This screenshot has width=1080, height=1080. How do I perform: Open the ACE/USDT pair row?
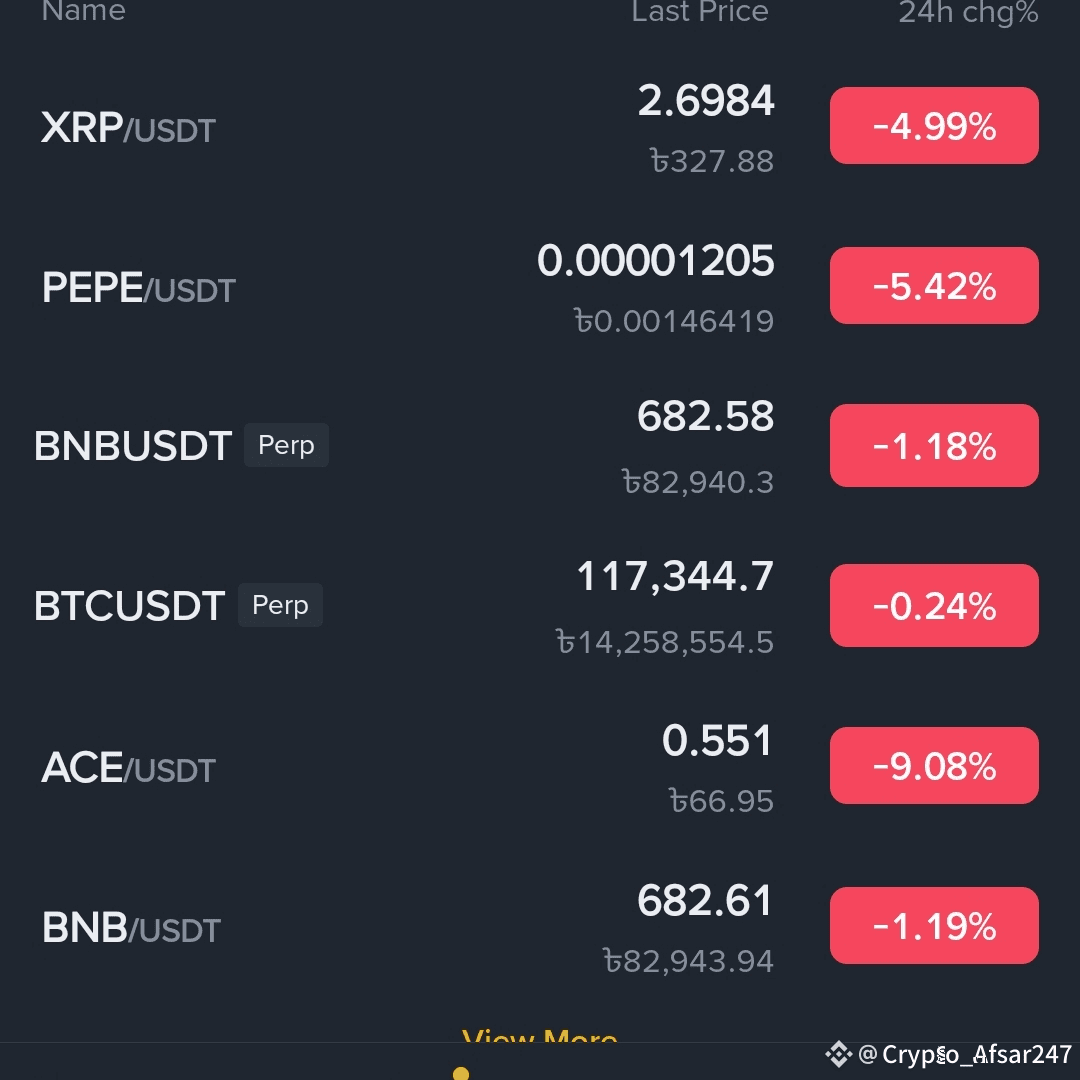coord(540,767)
